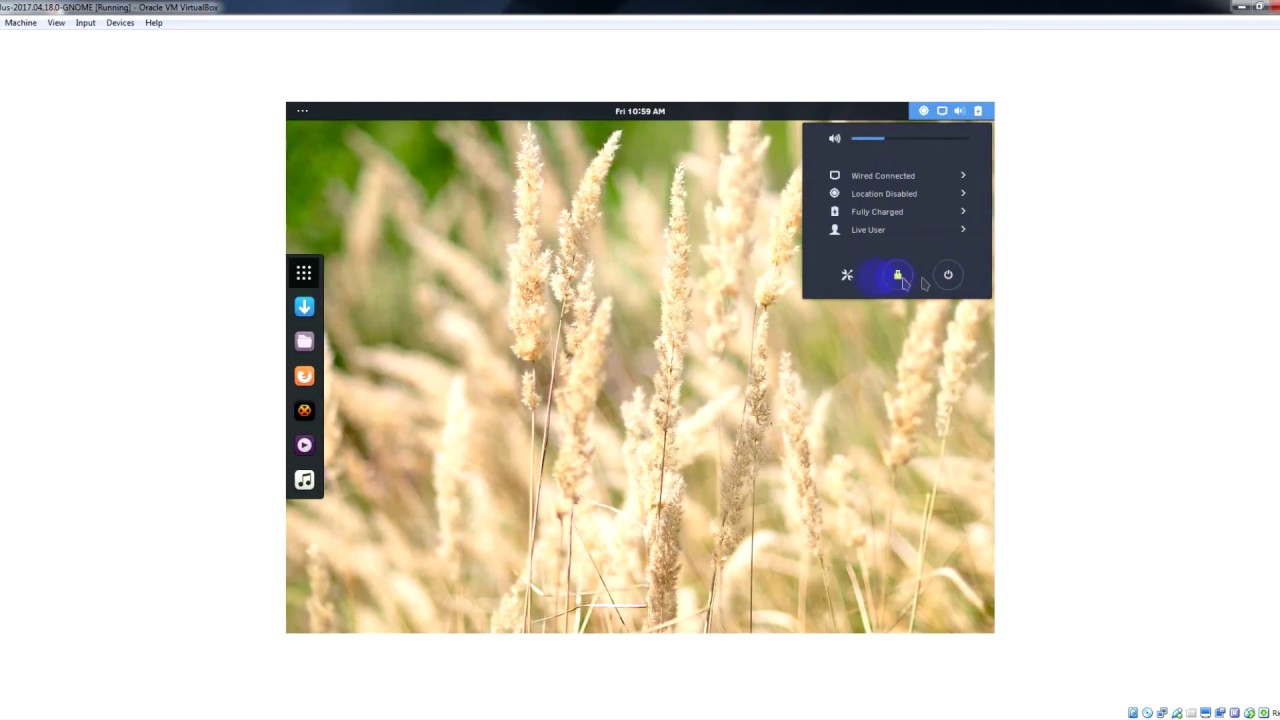The height and width of the screenshot is (720, 1280).
Task: Launch the orange web browser dock icon
Action: (304, 376)
